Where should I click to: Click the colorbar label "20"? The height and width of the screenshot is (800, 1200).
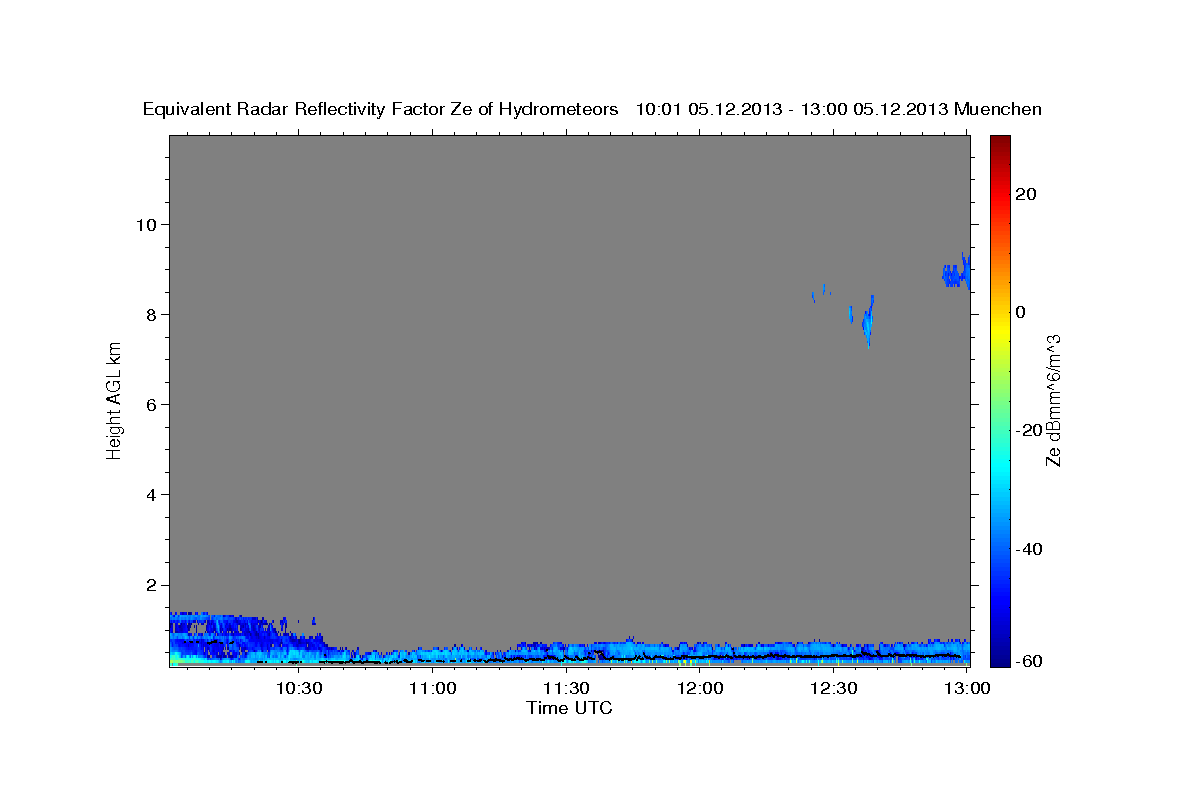coord(1025,194)
